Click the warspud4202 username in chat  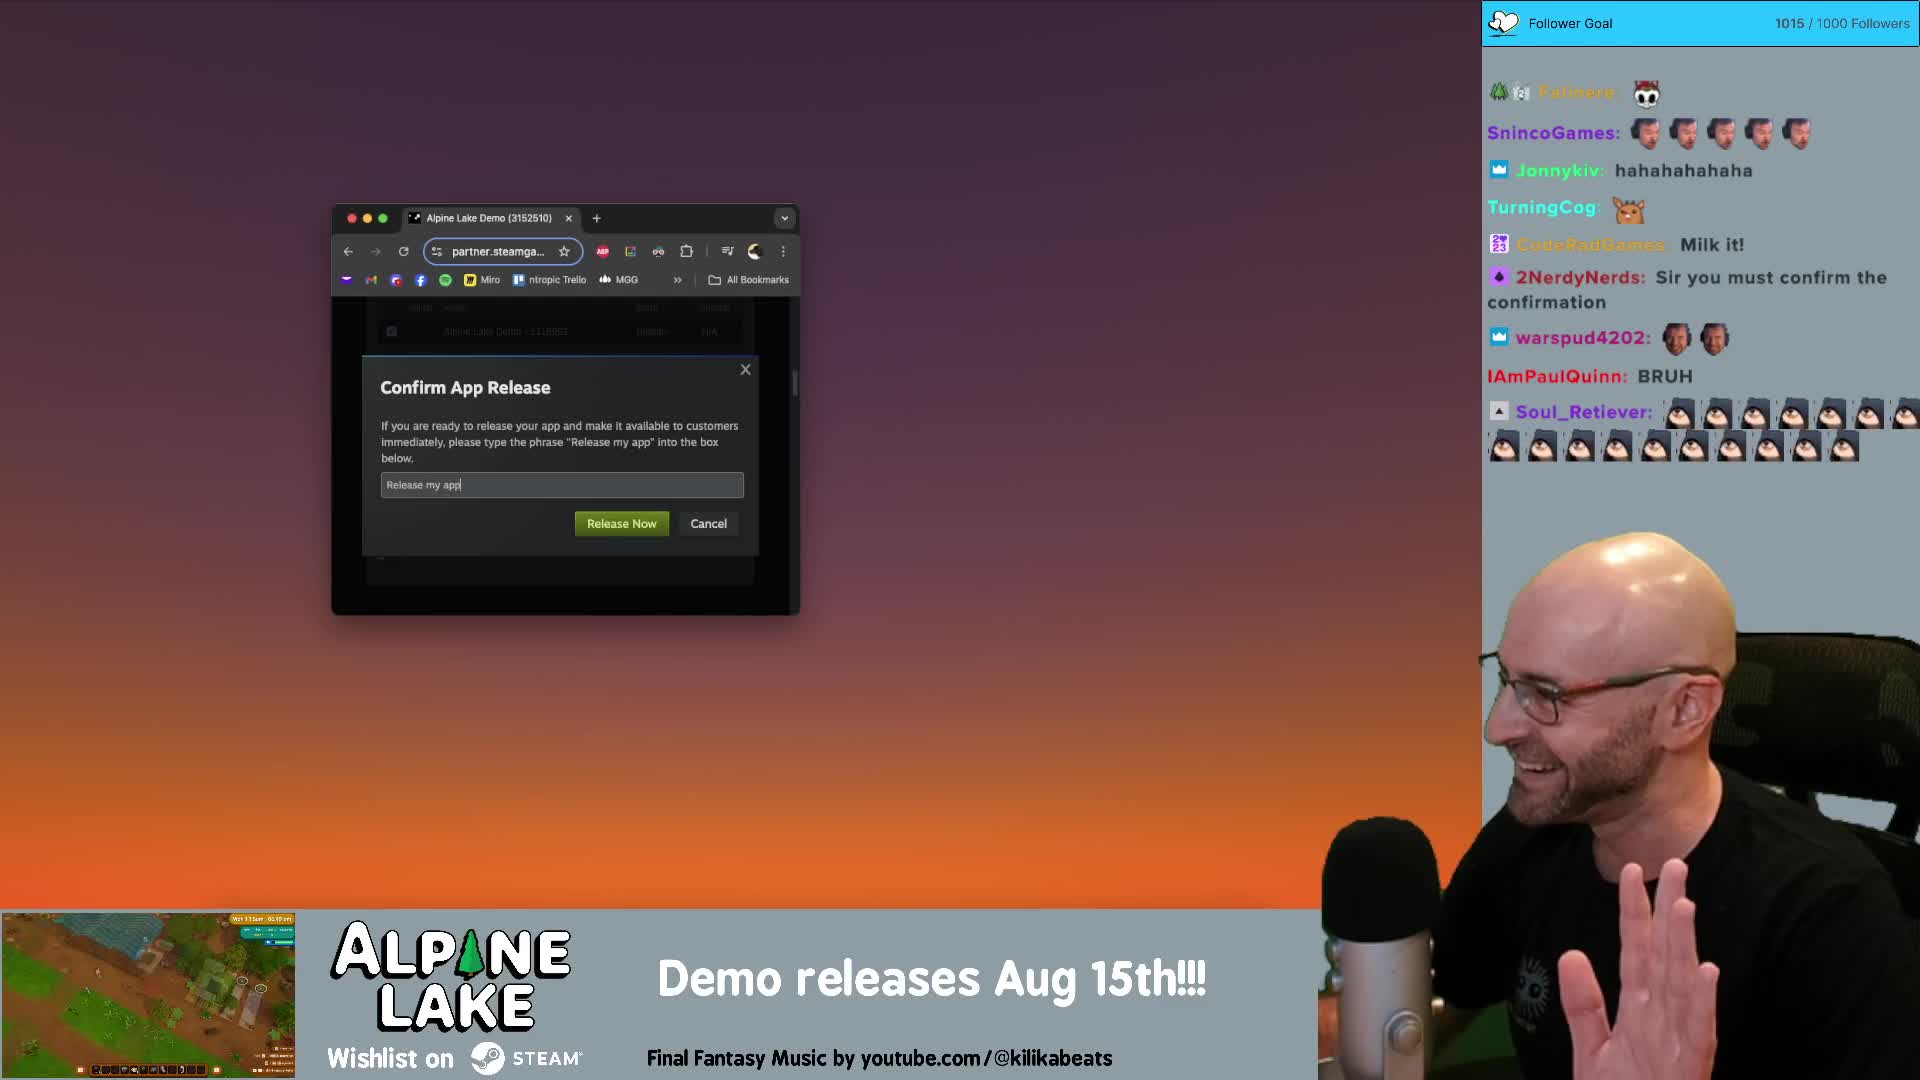click(1583, 338)
